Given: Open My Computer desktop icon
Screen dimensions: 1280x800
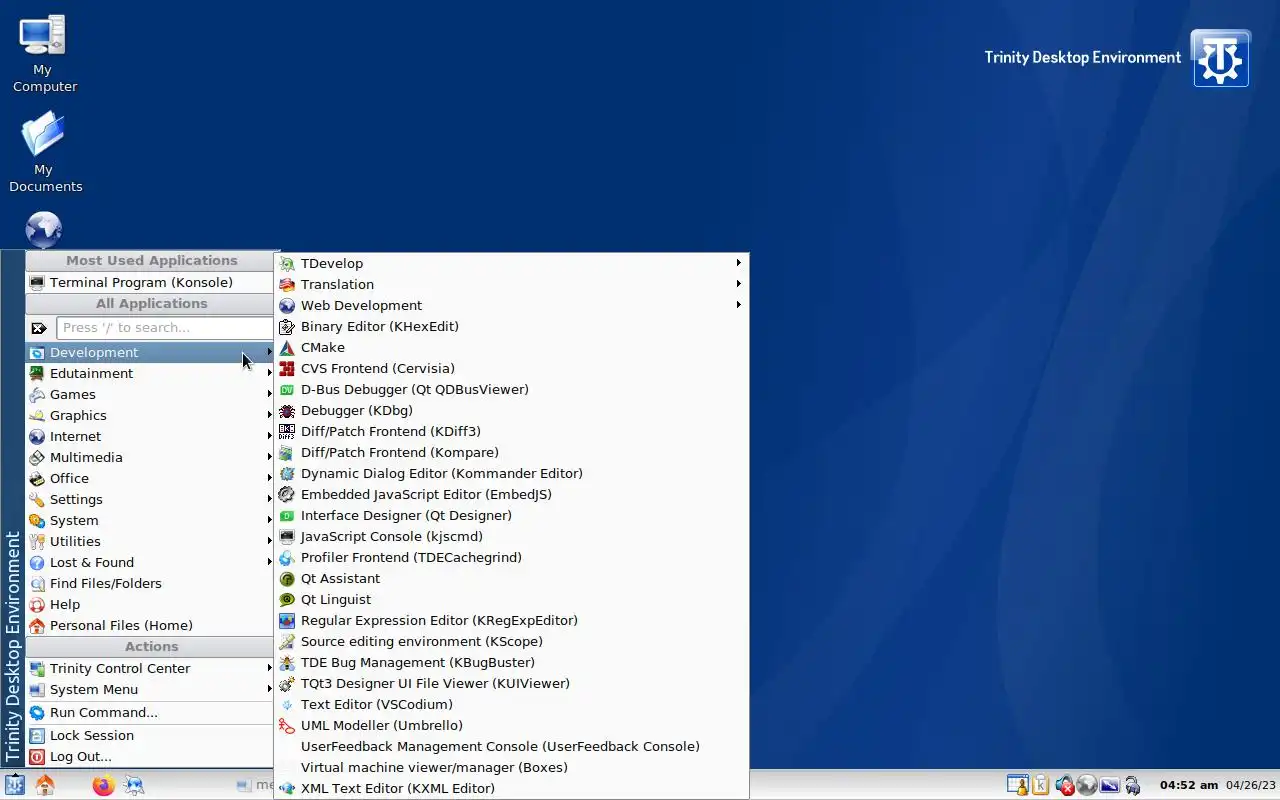Looking at the screenshot, I should point(43,53).
